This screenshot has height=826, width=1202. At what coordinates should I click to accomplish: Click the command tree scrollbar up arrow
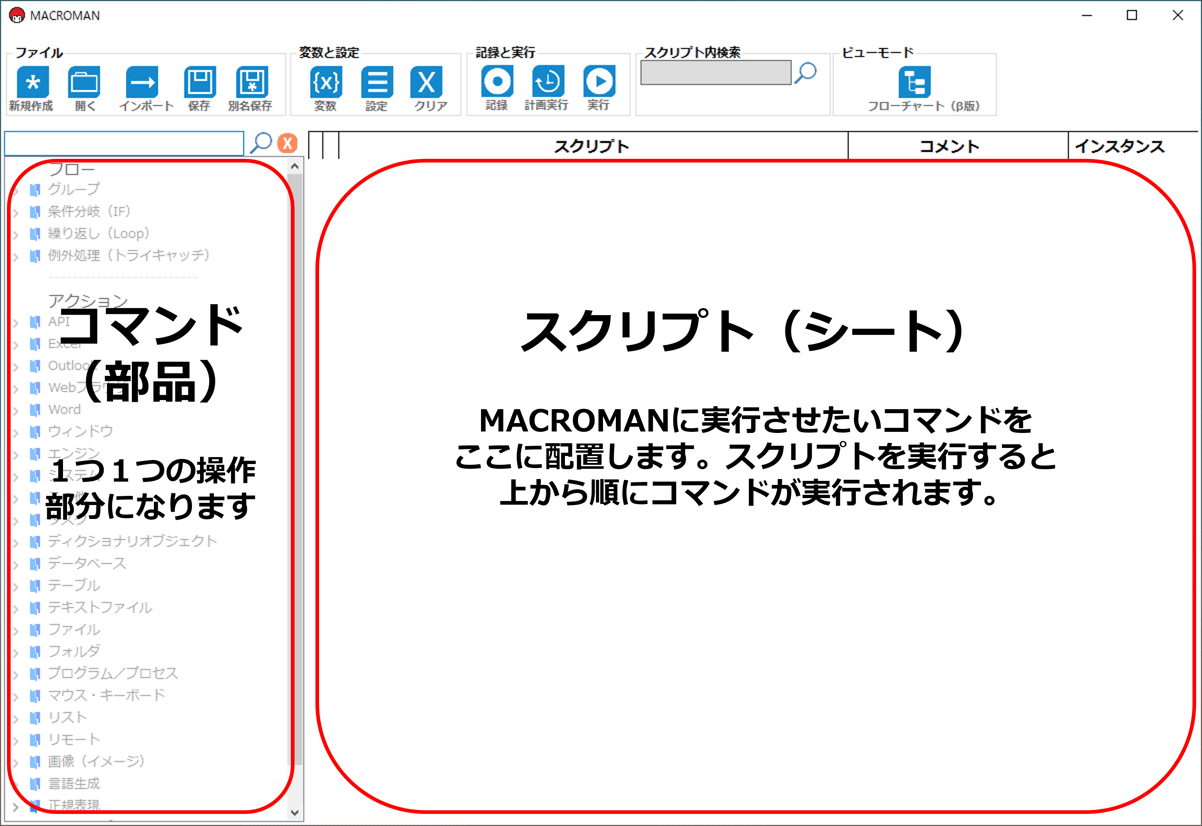(295, 166)
